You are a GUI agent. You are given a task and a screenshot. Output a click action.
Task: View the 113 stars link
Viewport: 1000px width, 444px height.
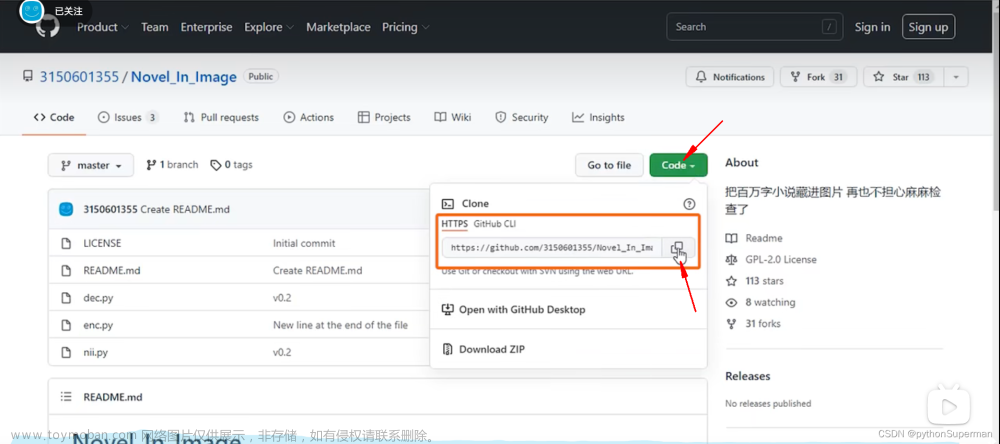(754, 281)
